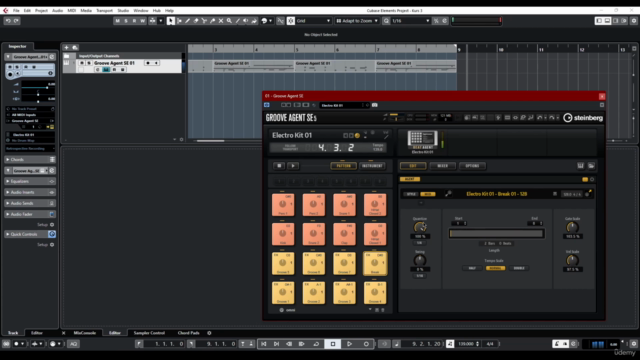The image size is (640, 360).
Task: Open the Grid snap type dropdown
Action: [x=313, y=21]
